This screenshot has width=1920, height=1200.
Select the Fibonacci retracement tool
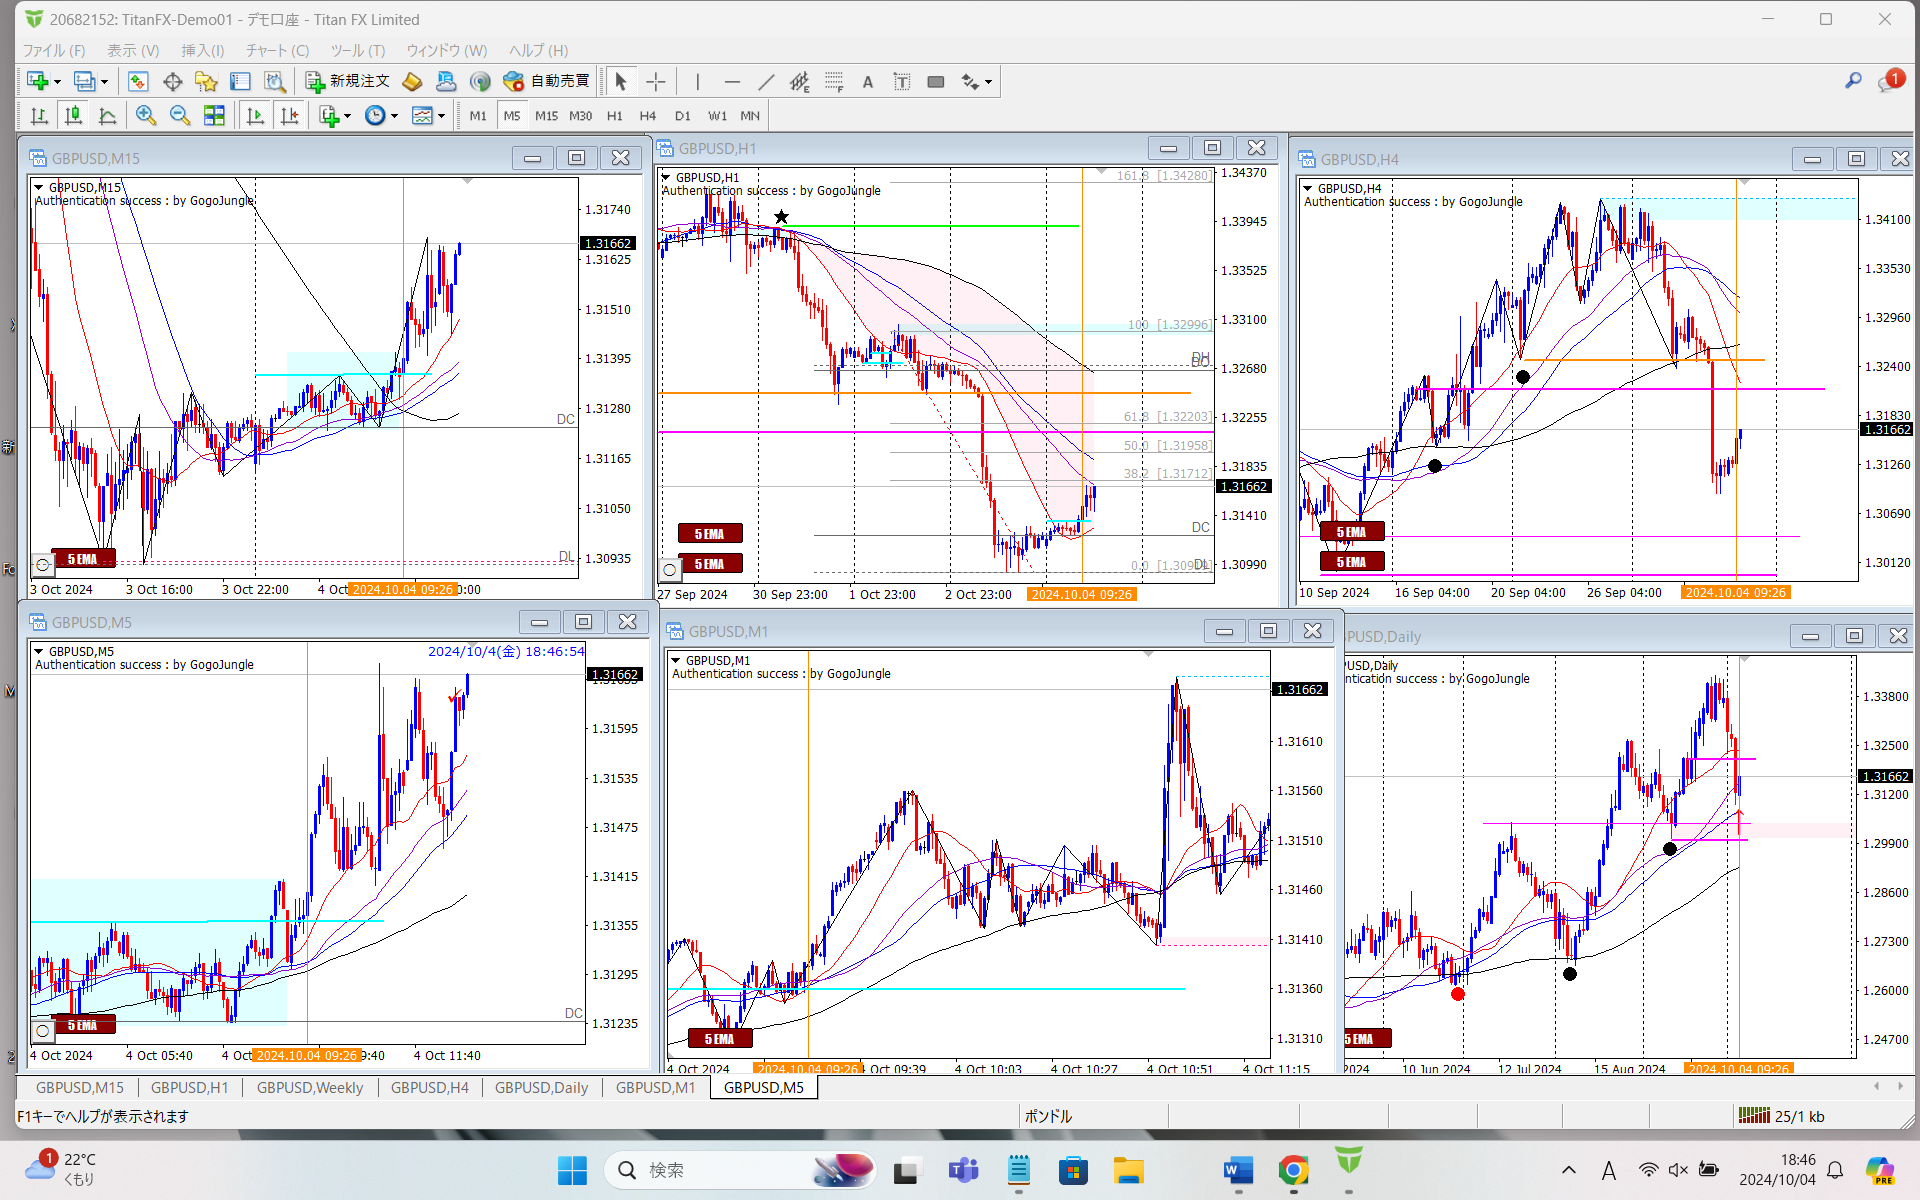pos(834,82)
